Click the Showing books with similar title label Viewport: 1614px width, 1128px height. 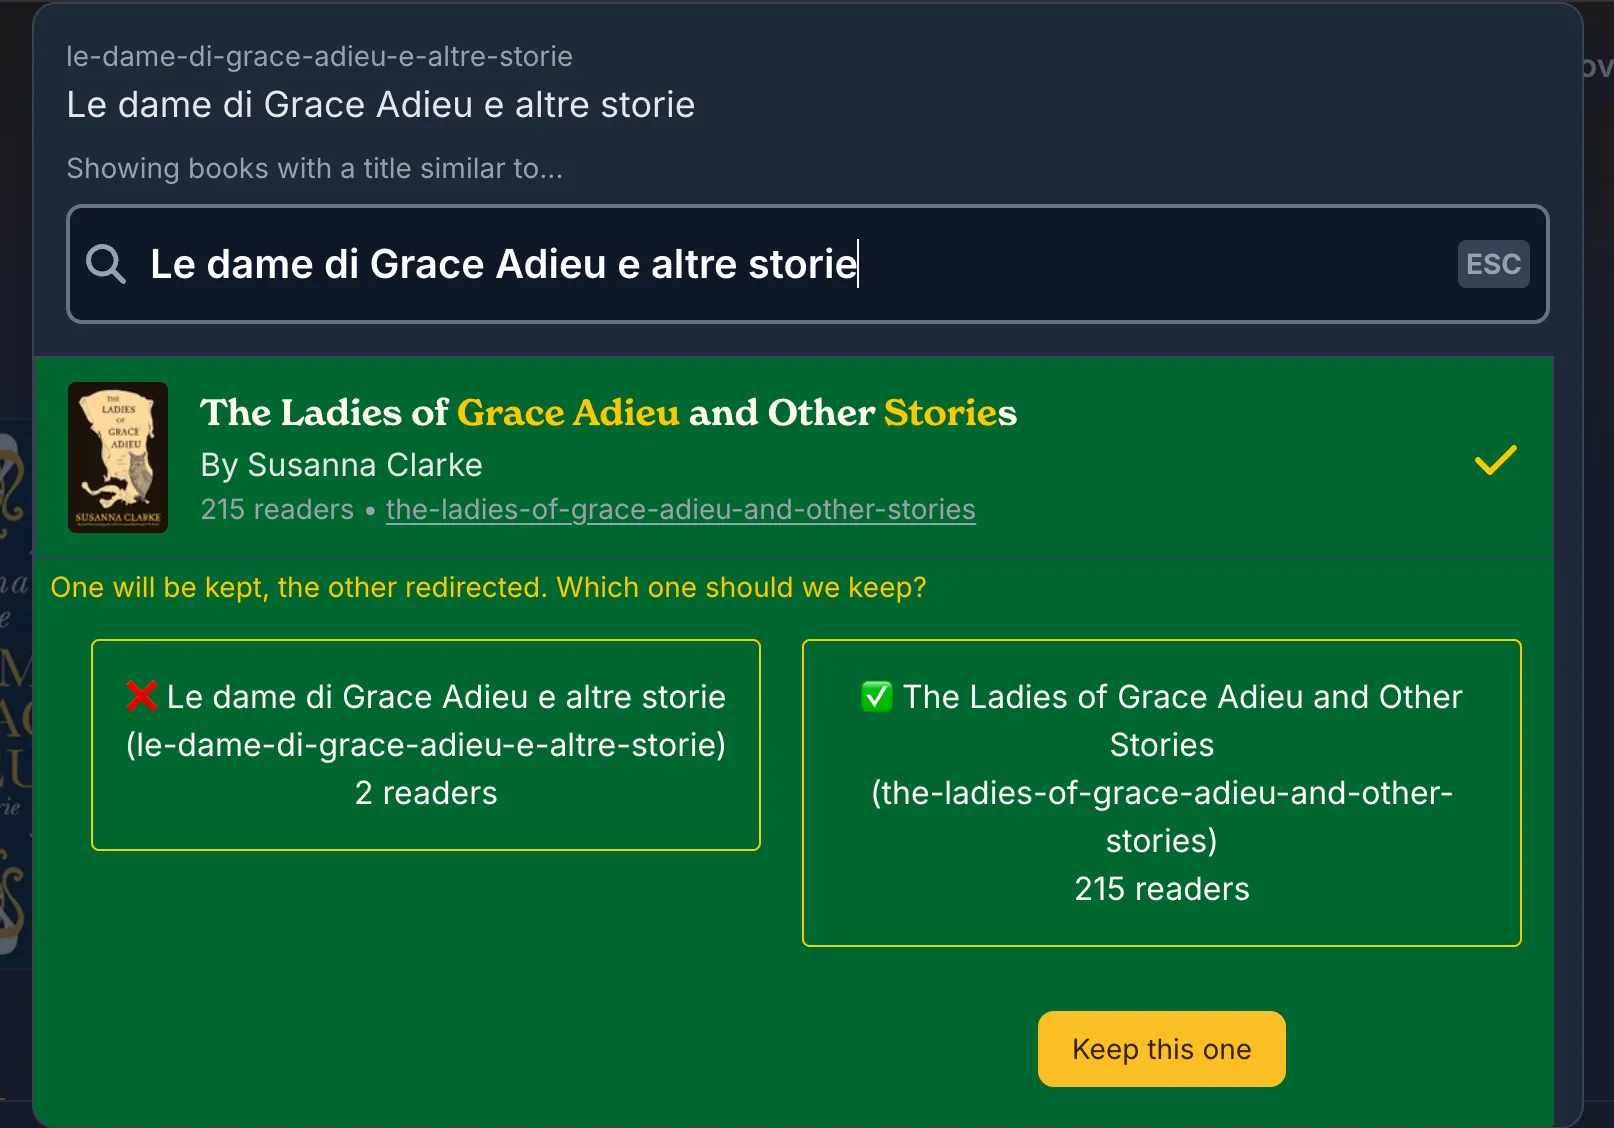tap(314, 169)
